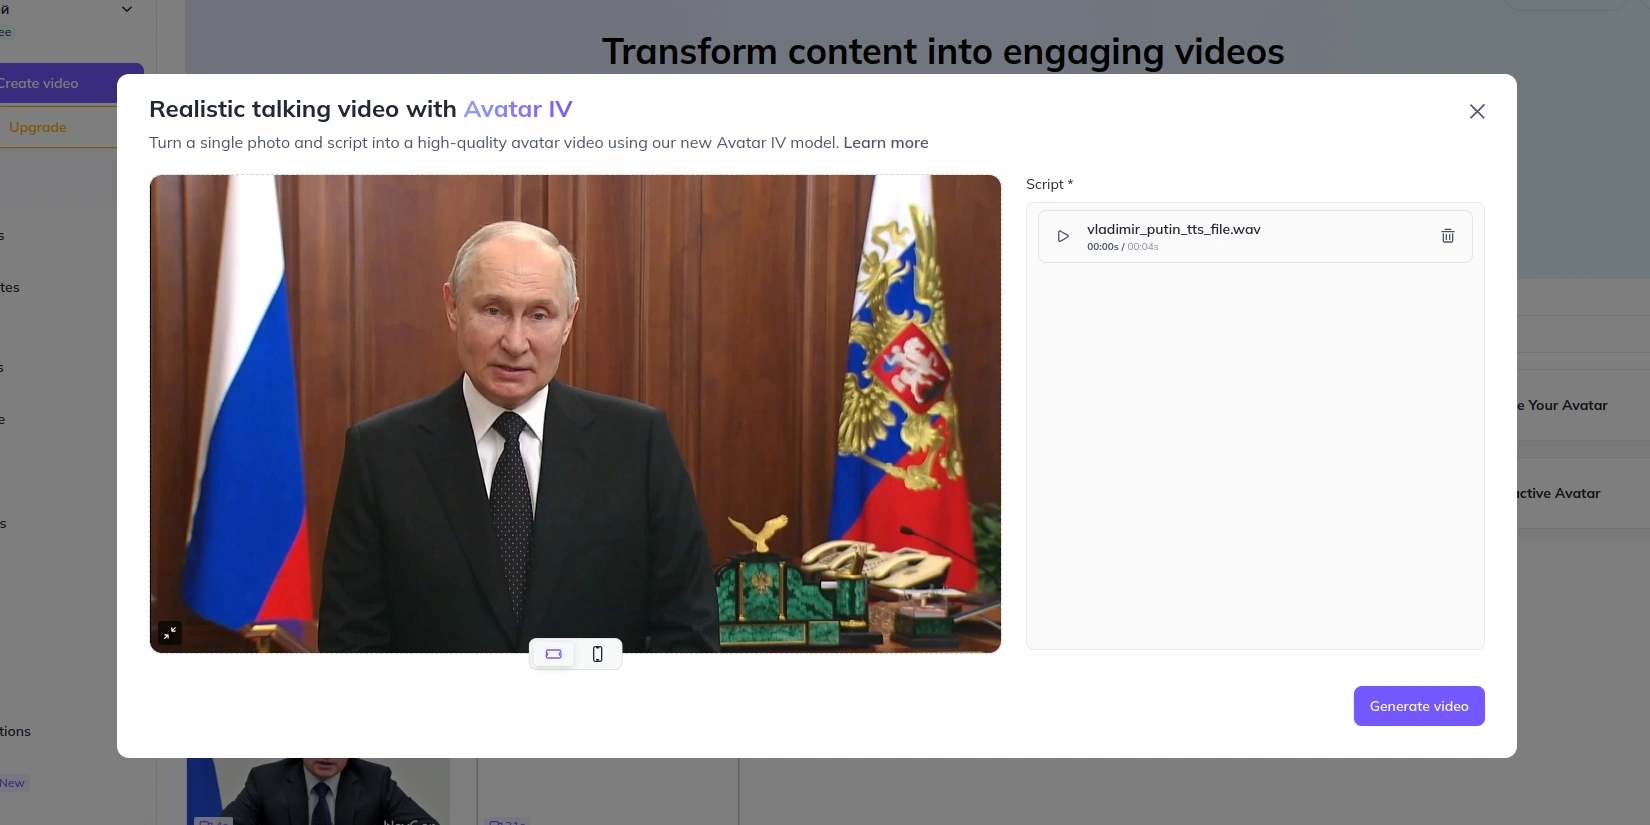Click the avatar photo preview image

[x=575, y=413]
